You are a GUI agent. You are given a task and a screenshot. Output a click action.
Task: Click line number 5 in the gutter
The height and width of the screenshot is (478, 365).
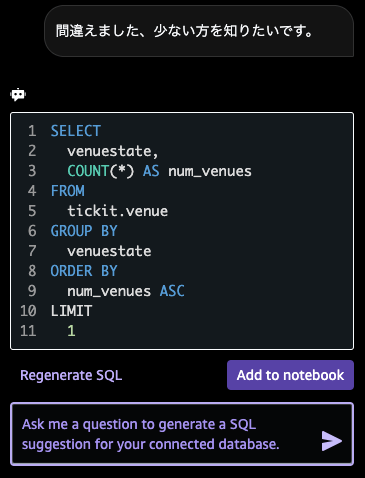[x=32, y=211]
